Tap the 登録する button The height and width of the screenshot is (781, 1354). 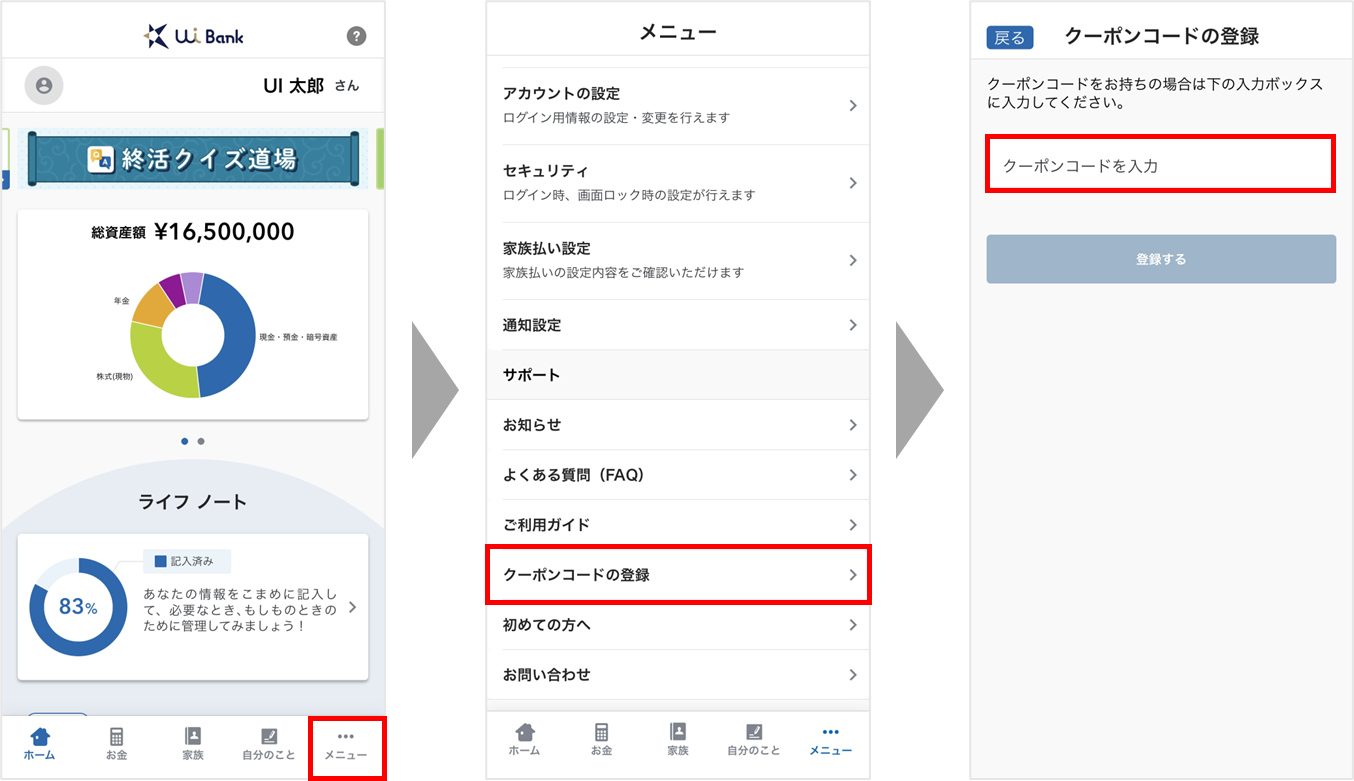click(x=1161, y=259)
